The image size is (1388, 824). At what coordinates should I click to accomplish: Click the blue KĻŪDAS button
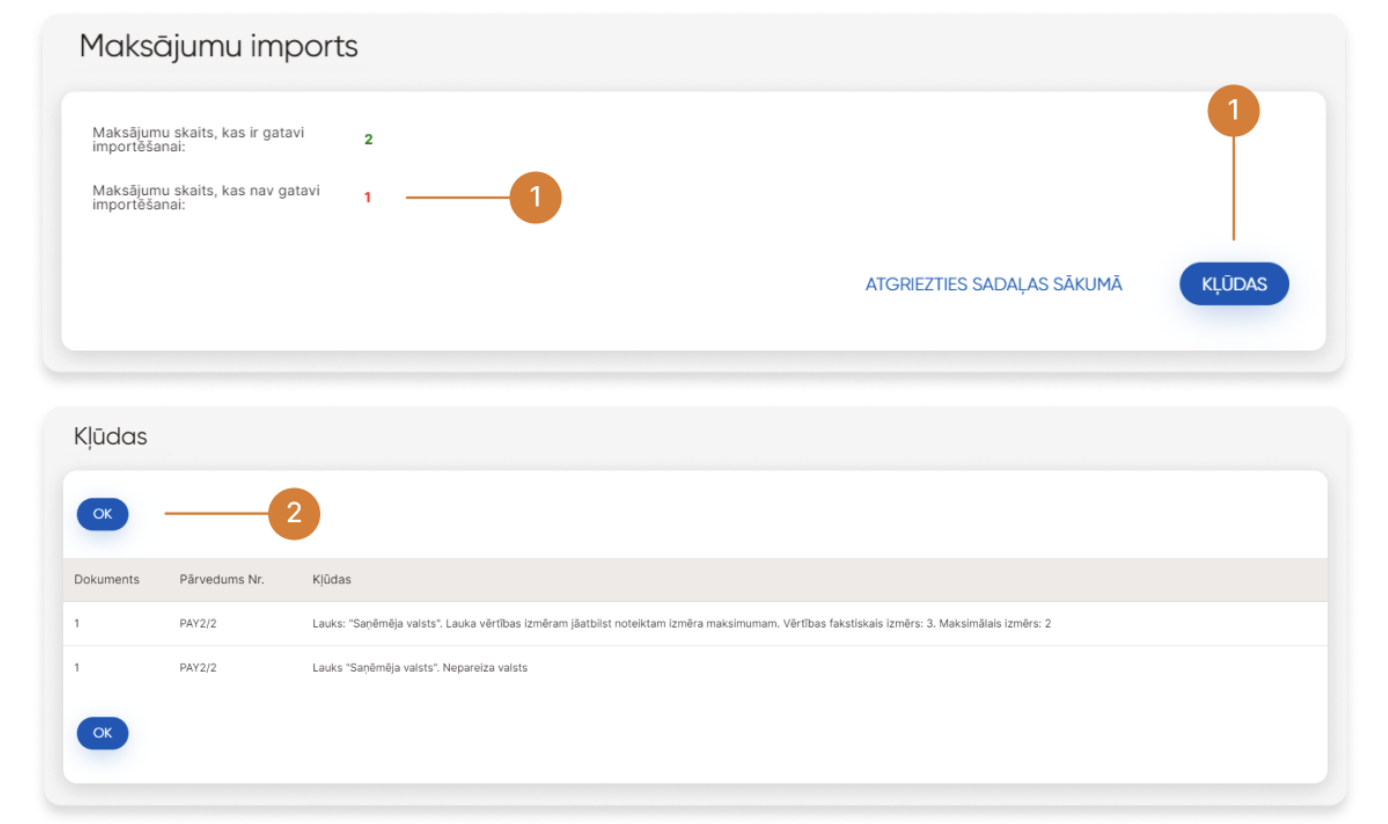(1233, 284)
